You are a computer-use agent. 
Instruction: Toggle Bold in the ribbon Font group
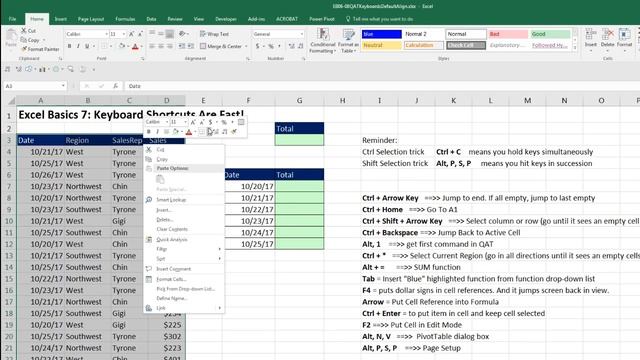click(x=69, y=47)
